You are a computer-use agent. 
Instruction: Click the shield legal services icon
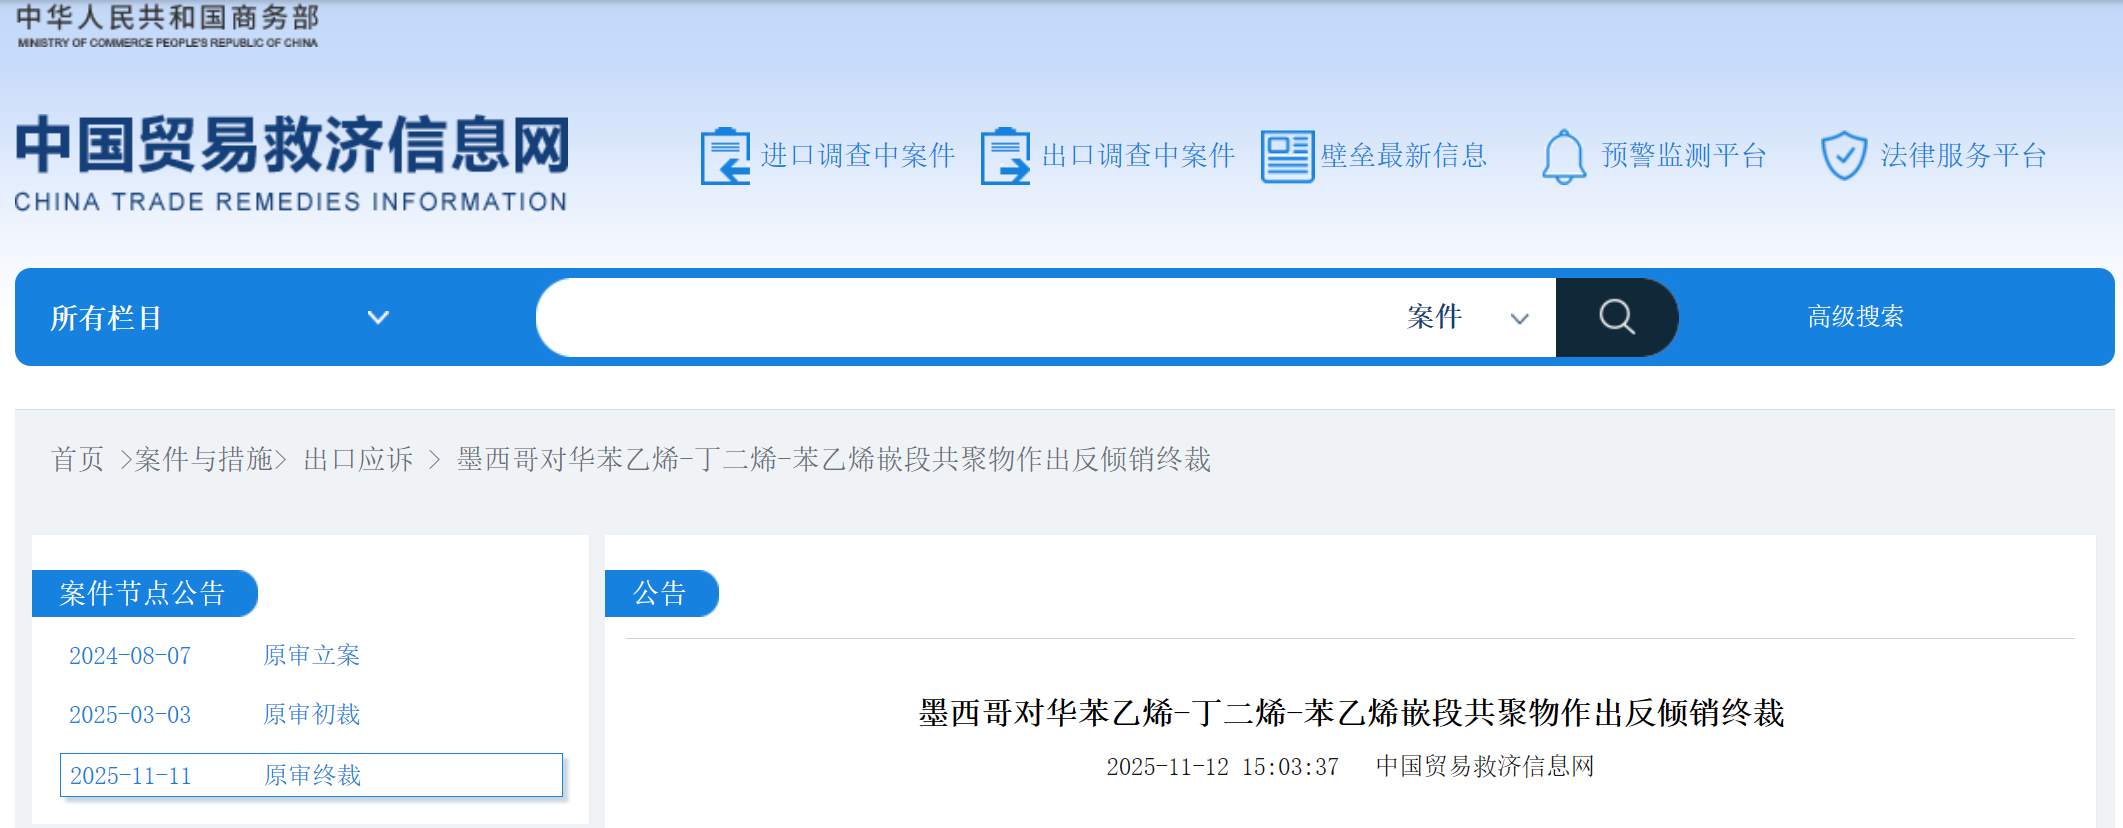1843,156
